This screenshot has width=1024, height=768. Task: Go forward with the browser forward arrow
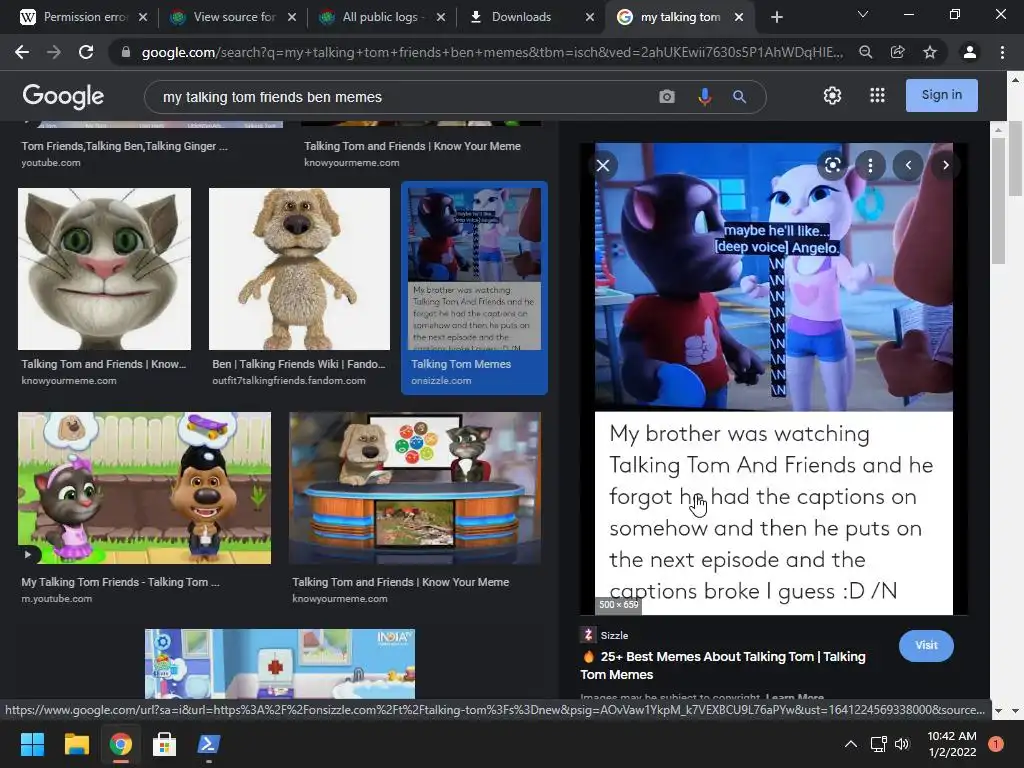[54, 52]
